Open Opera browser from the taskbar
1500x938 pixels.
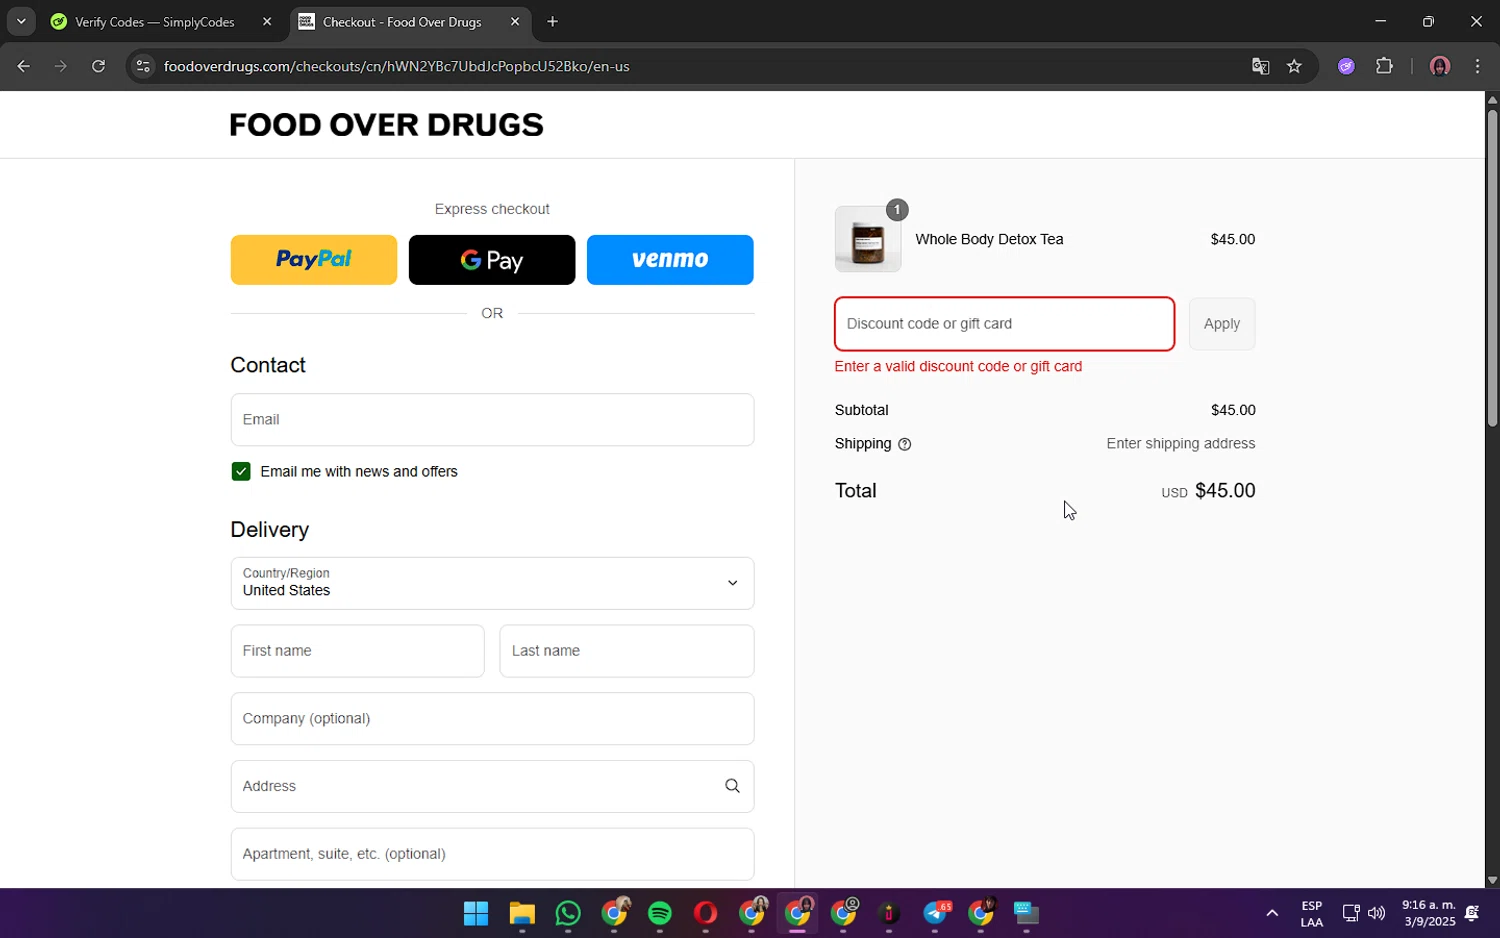pos(706,913)
